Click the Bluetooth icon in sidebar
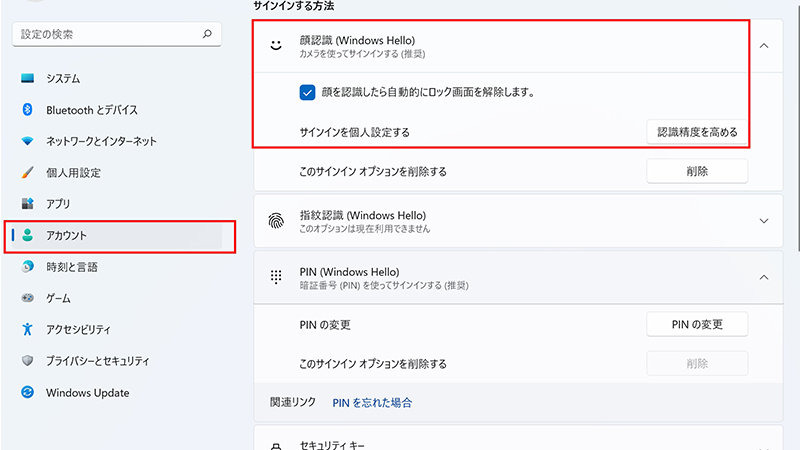 (28, 110)
